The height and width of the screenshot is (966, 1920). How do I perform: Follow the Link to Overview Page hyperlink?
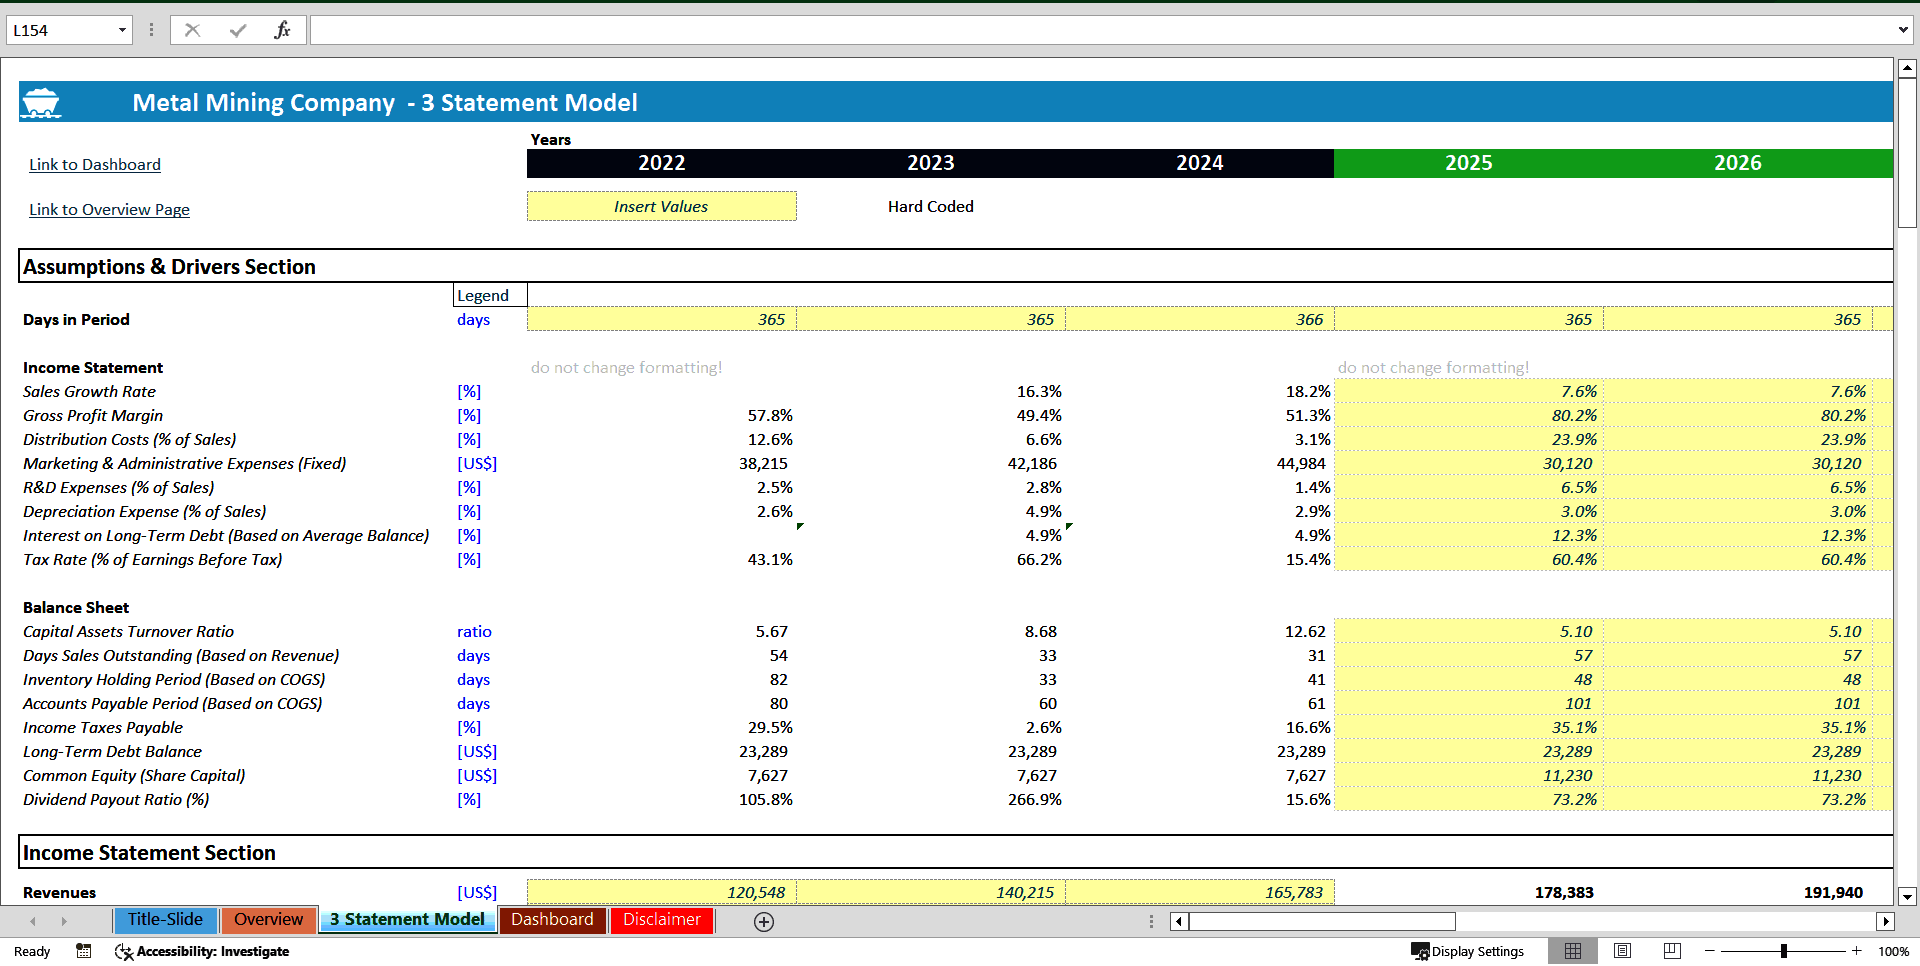coord(109,210)
